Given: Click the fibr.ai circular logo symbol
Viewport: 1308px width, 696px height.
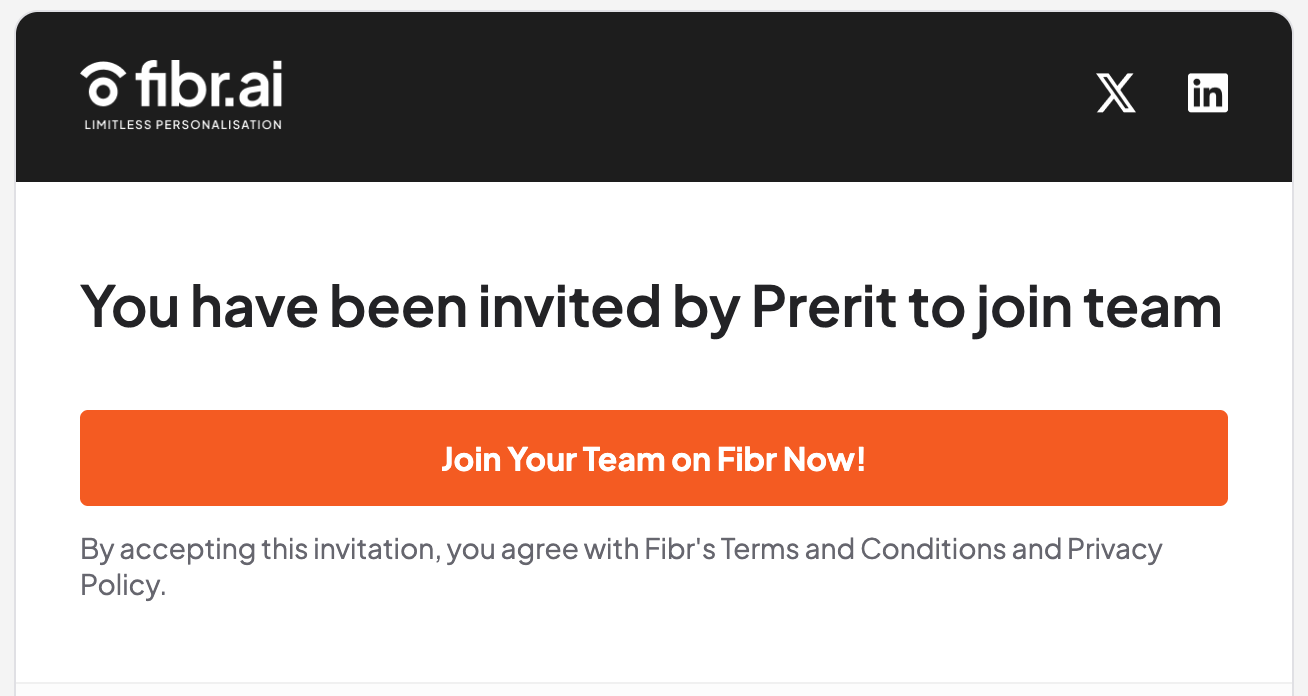Looking at the screenshot, I should (x=103, y=84).
